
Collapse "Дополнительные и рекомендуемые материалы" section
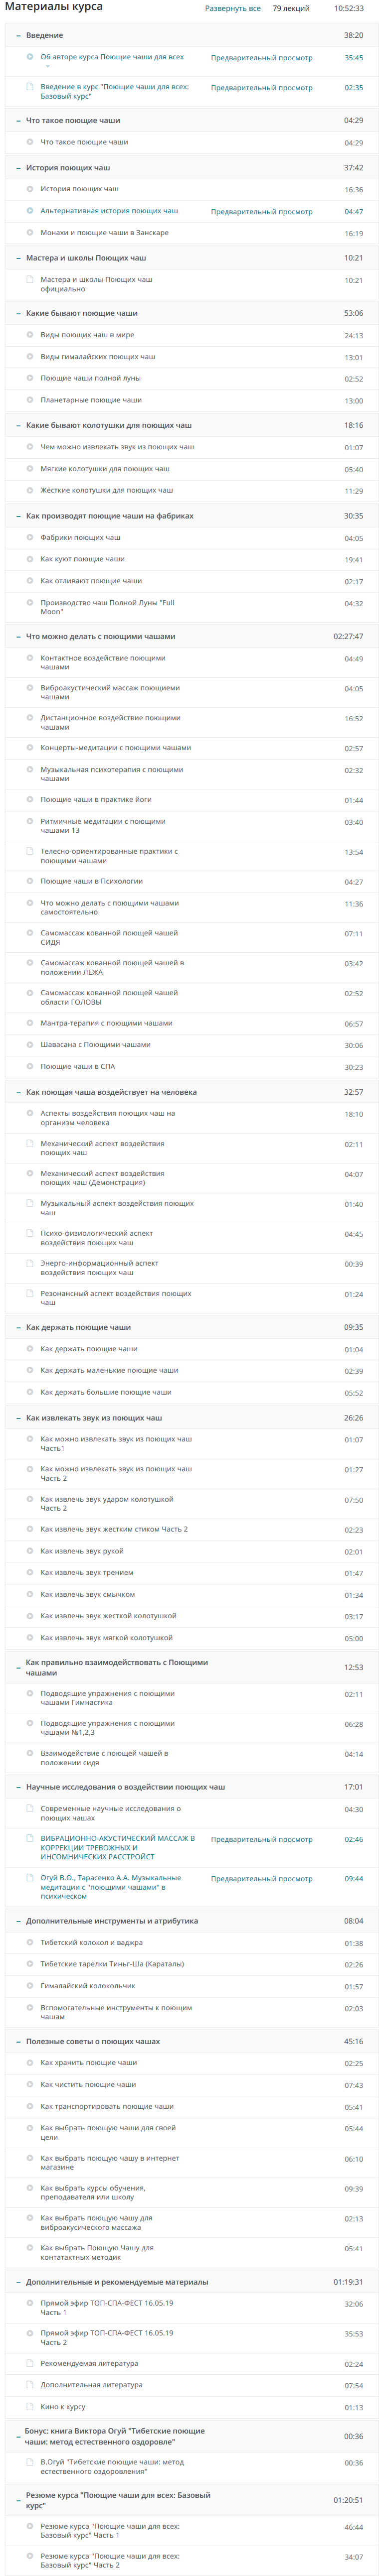coord(18,2282)
